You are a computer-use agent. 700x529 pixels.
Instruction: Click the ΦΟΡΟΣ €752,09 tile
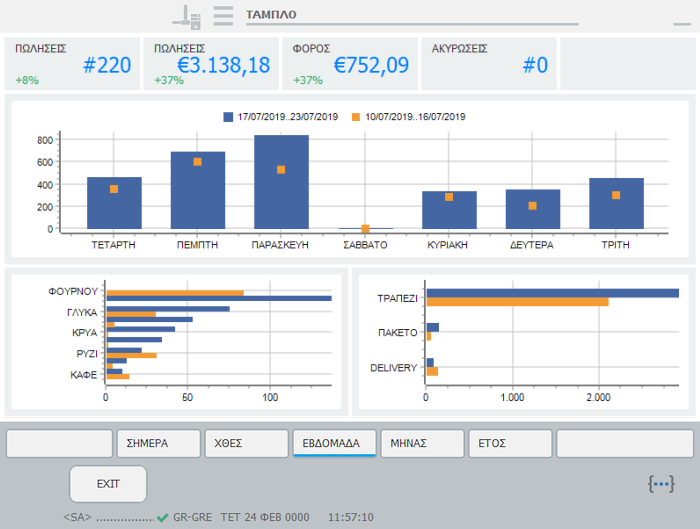[349, 65]
